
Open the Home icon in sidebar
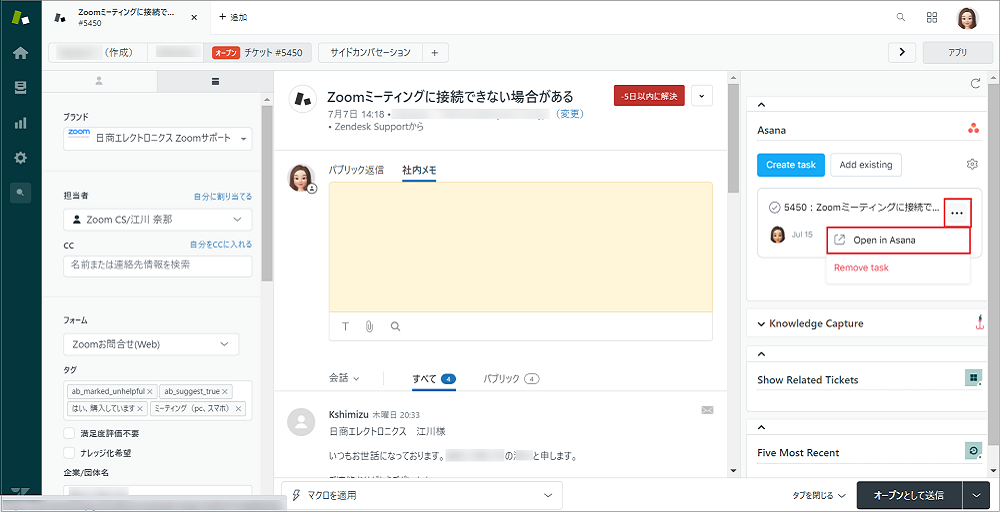click(x=20, y=53)
